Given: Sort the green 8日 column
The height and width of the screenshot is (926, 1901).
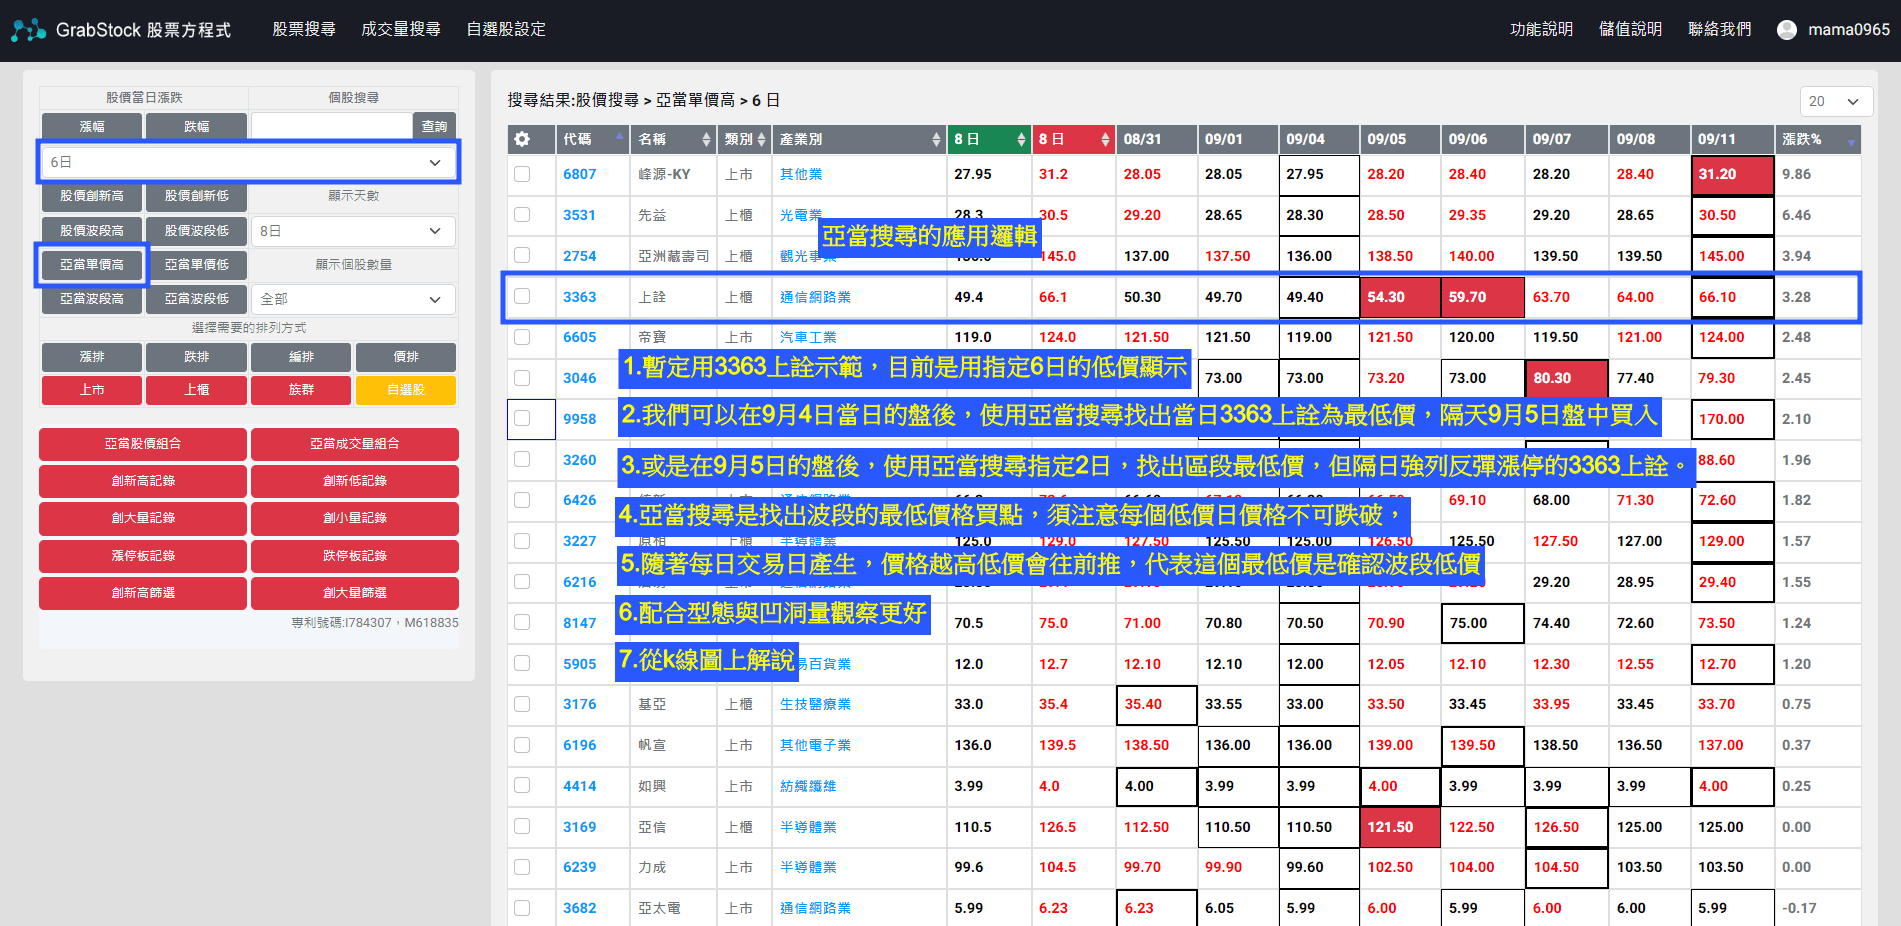Looking at the screenshot, I should [1021, 139].
